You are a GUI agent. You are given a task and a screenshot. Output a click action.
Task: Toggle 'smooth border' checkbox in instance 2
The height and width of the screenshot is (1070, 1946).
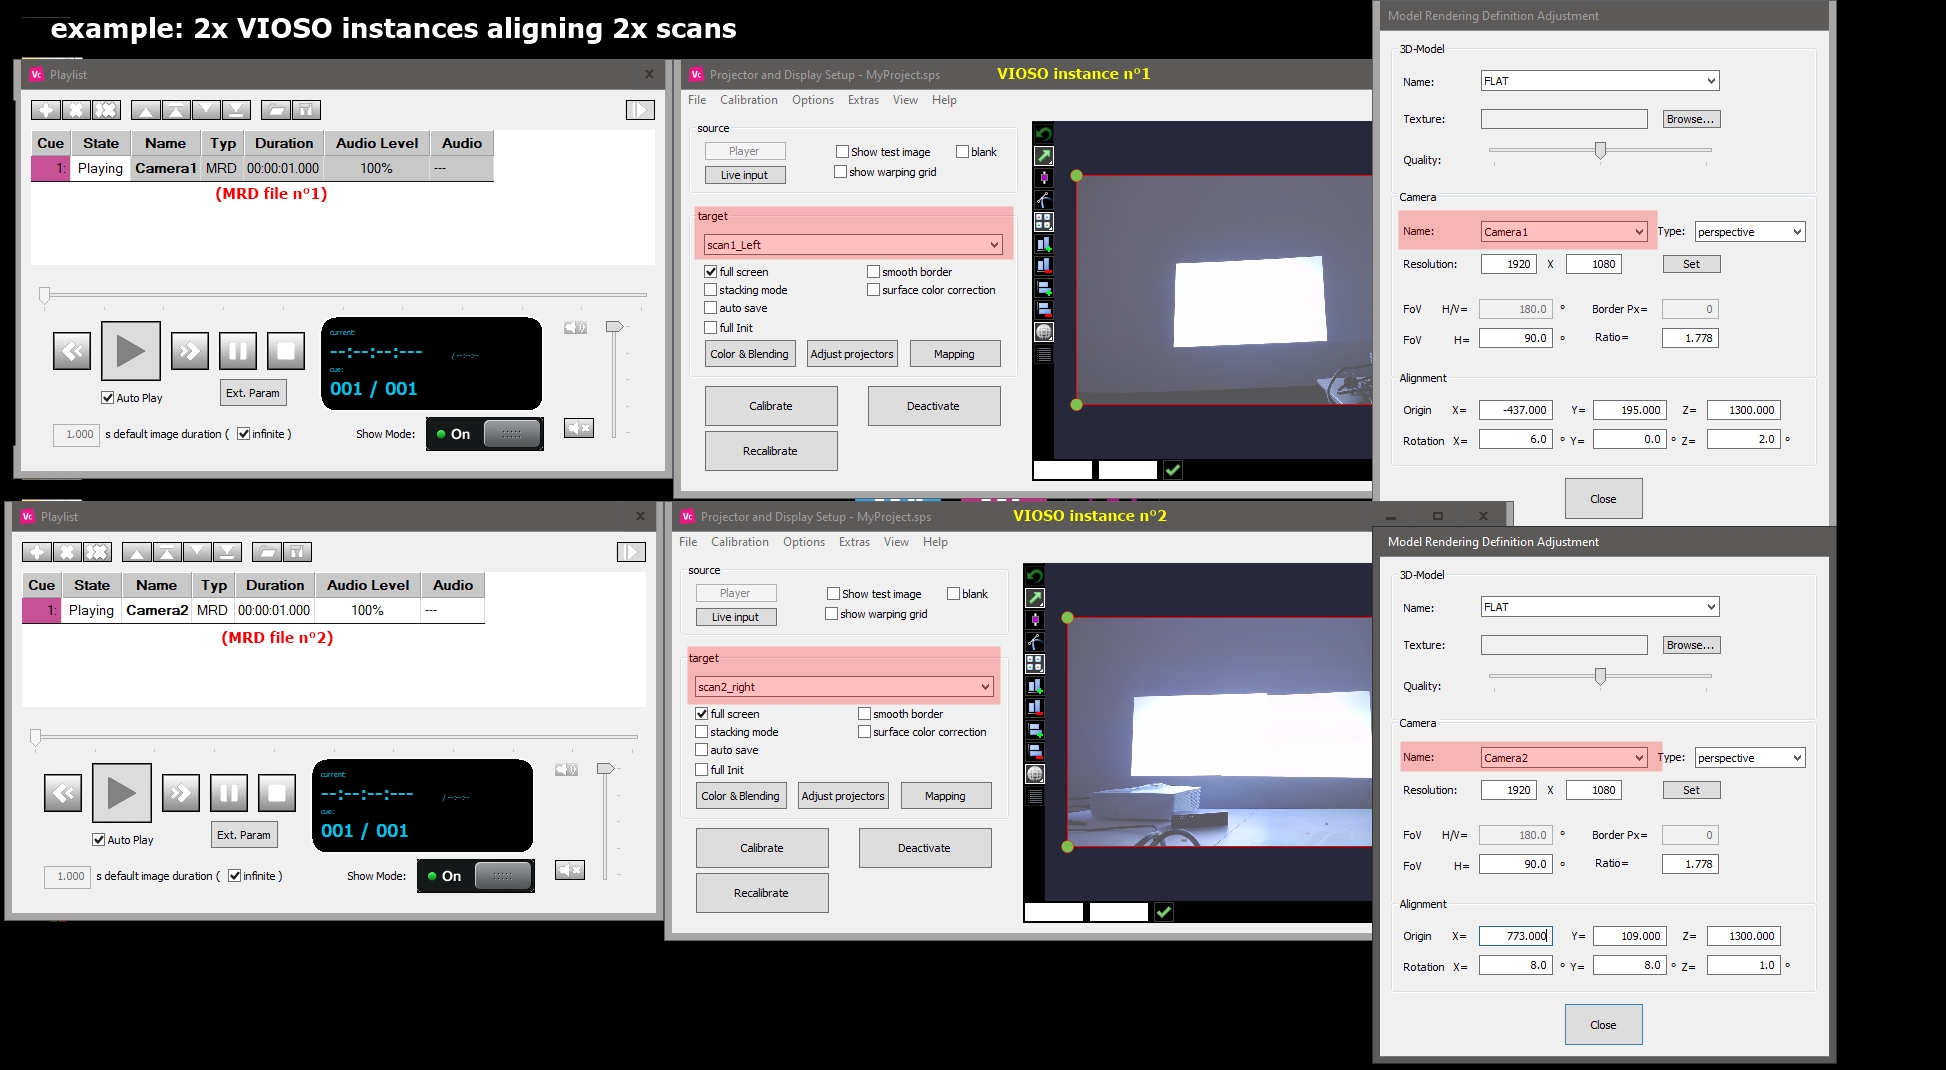(864, 714)
